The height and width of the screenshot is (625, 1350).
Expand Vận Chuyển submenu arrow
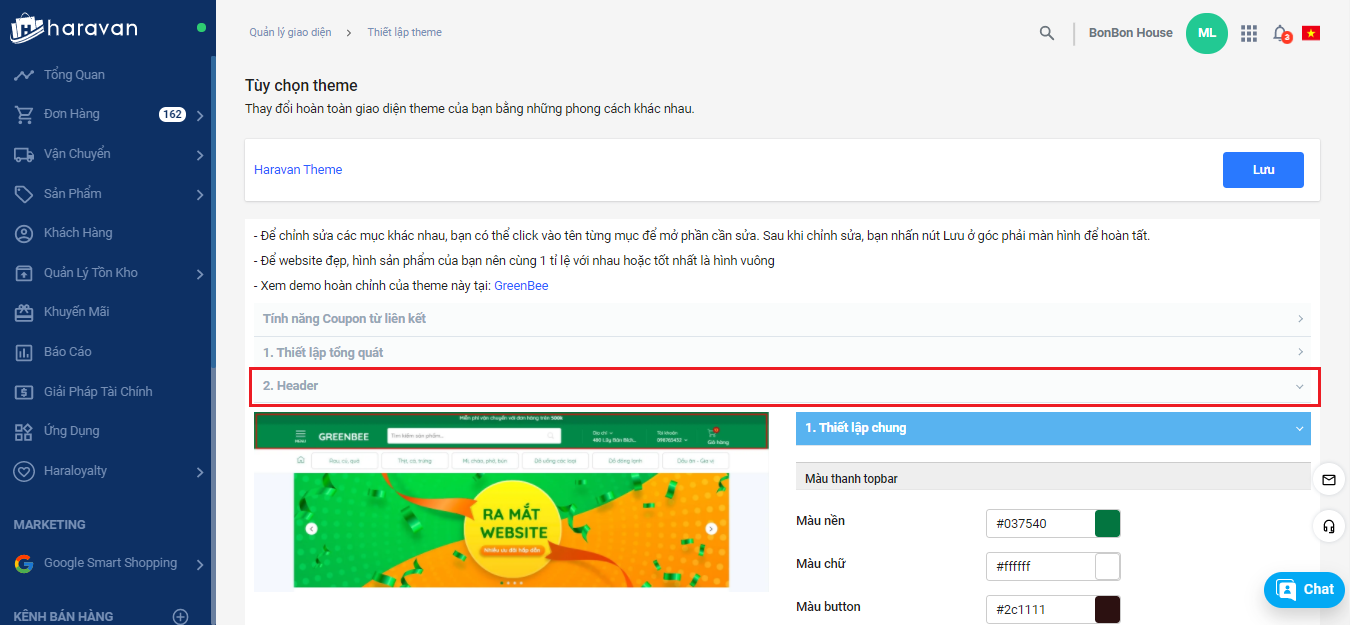click(x=200, y=155)
